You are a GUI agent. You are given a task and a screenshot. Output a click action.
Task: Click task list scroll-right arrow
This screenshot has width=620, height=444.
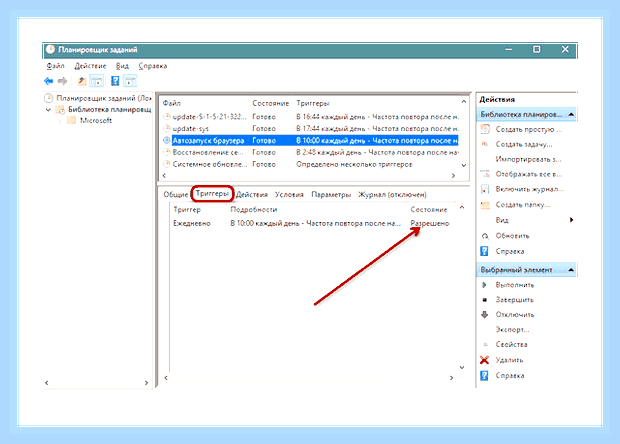coord(454,176)
